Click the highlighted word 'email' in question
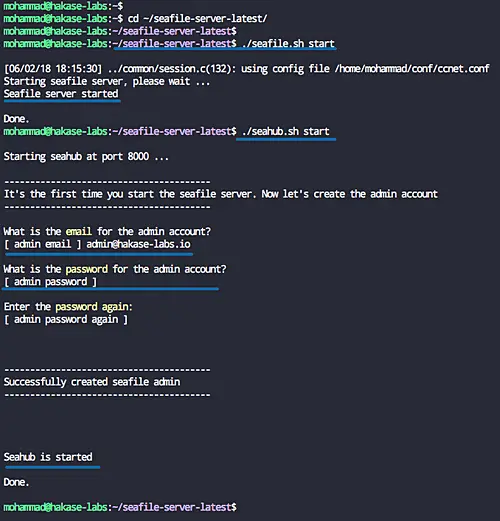This screenshot has height=521, width=500. coord(78,231)
